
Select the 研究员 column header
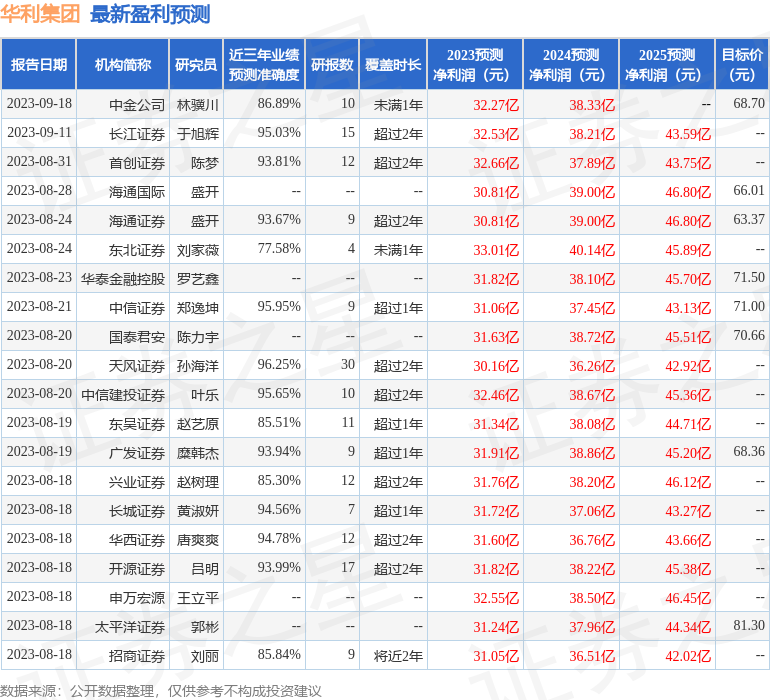coord(196,64)
